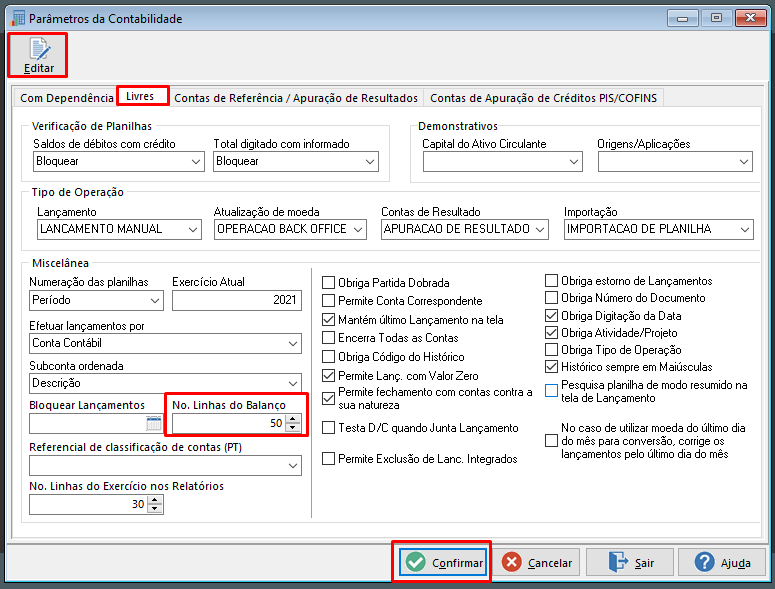
Task: Open Total digitado com informado dropdown
Action: 296,162
